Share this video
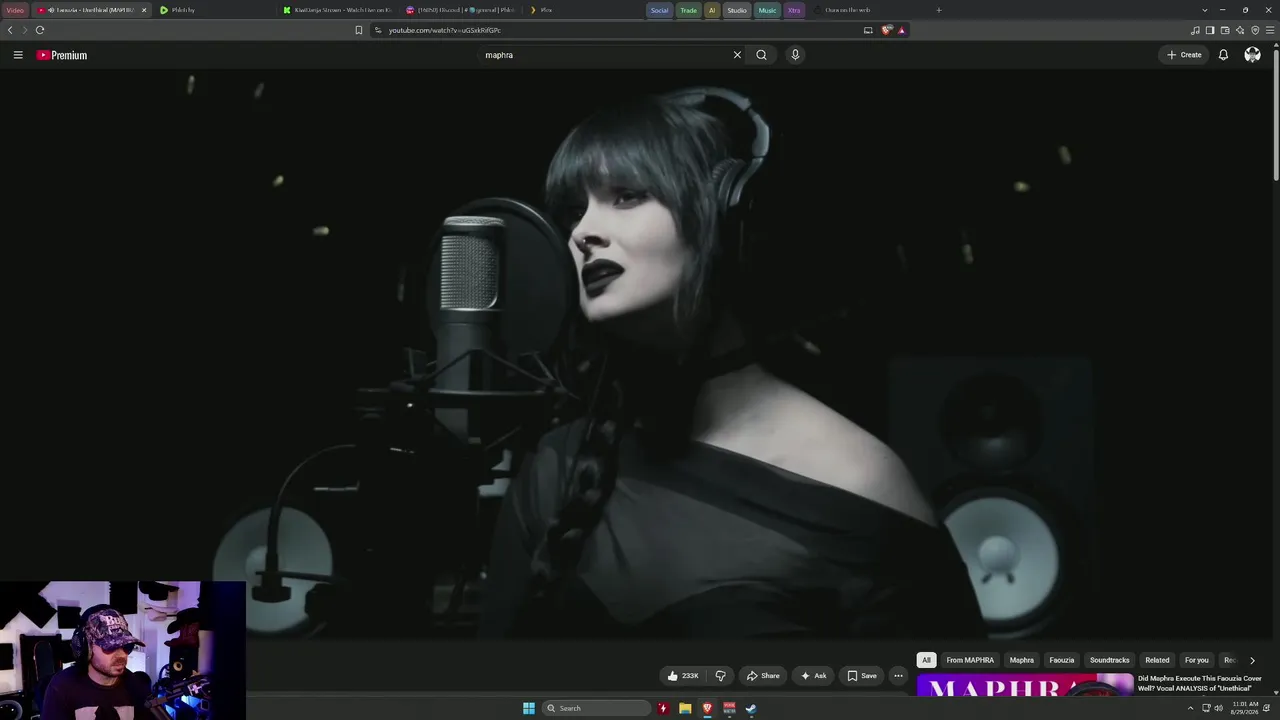Screen dimensions: 1280x720 tap(763, 676)
